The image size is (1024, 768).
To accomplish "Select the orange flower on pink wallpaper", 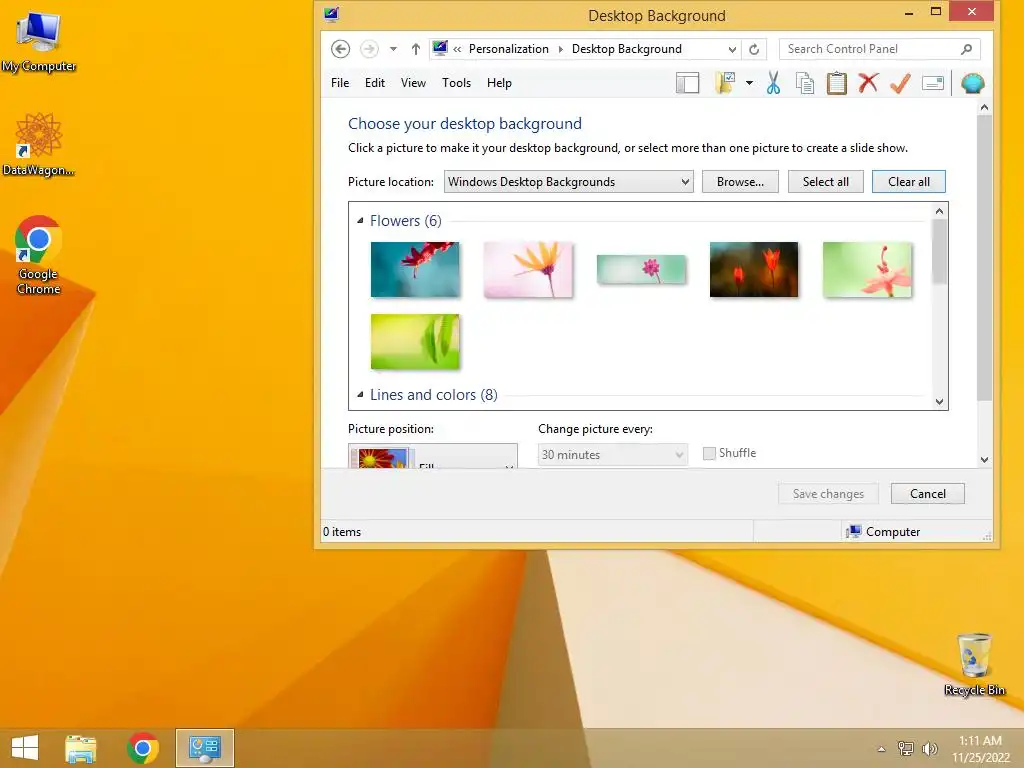I will 528,270.
